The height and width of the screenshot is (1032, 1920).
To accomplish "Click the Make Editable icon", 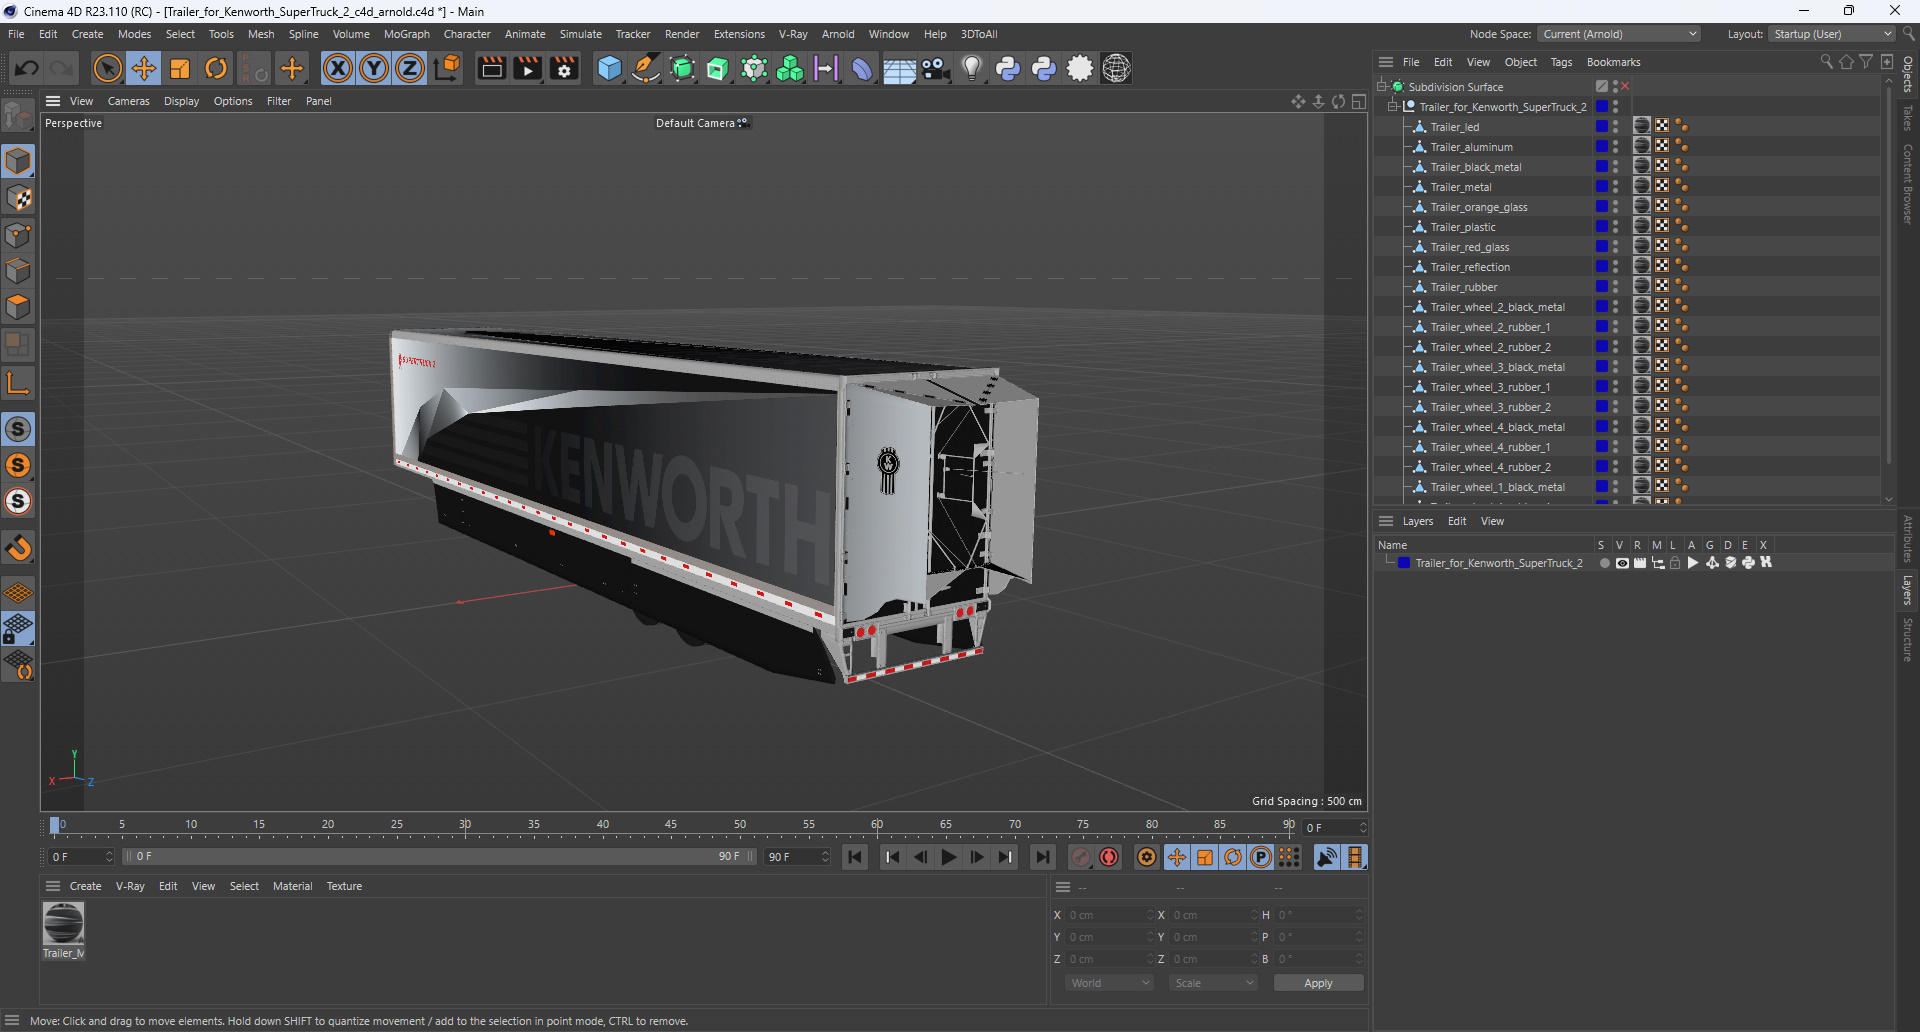I will point(18,117).
